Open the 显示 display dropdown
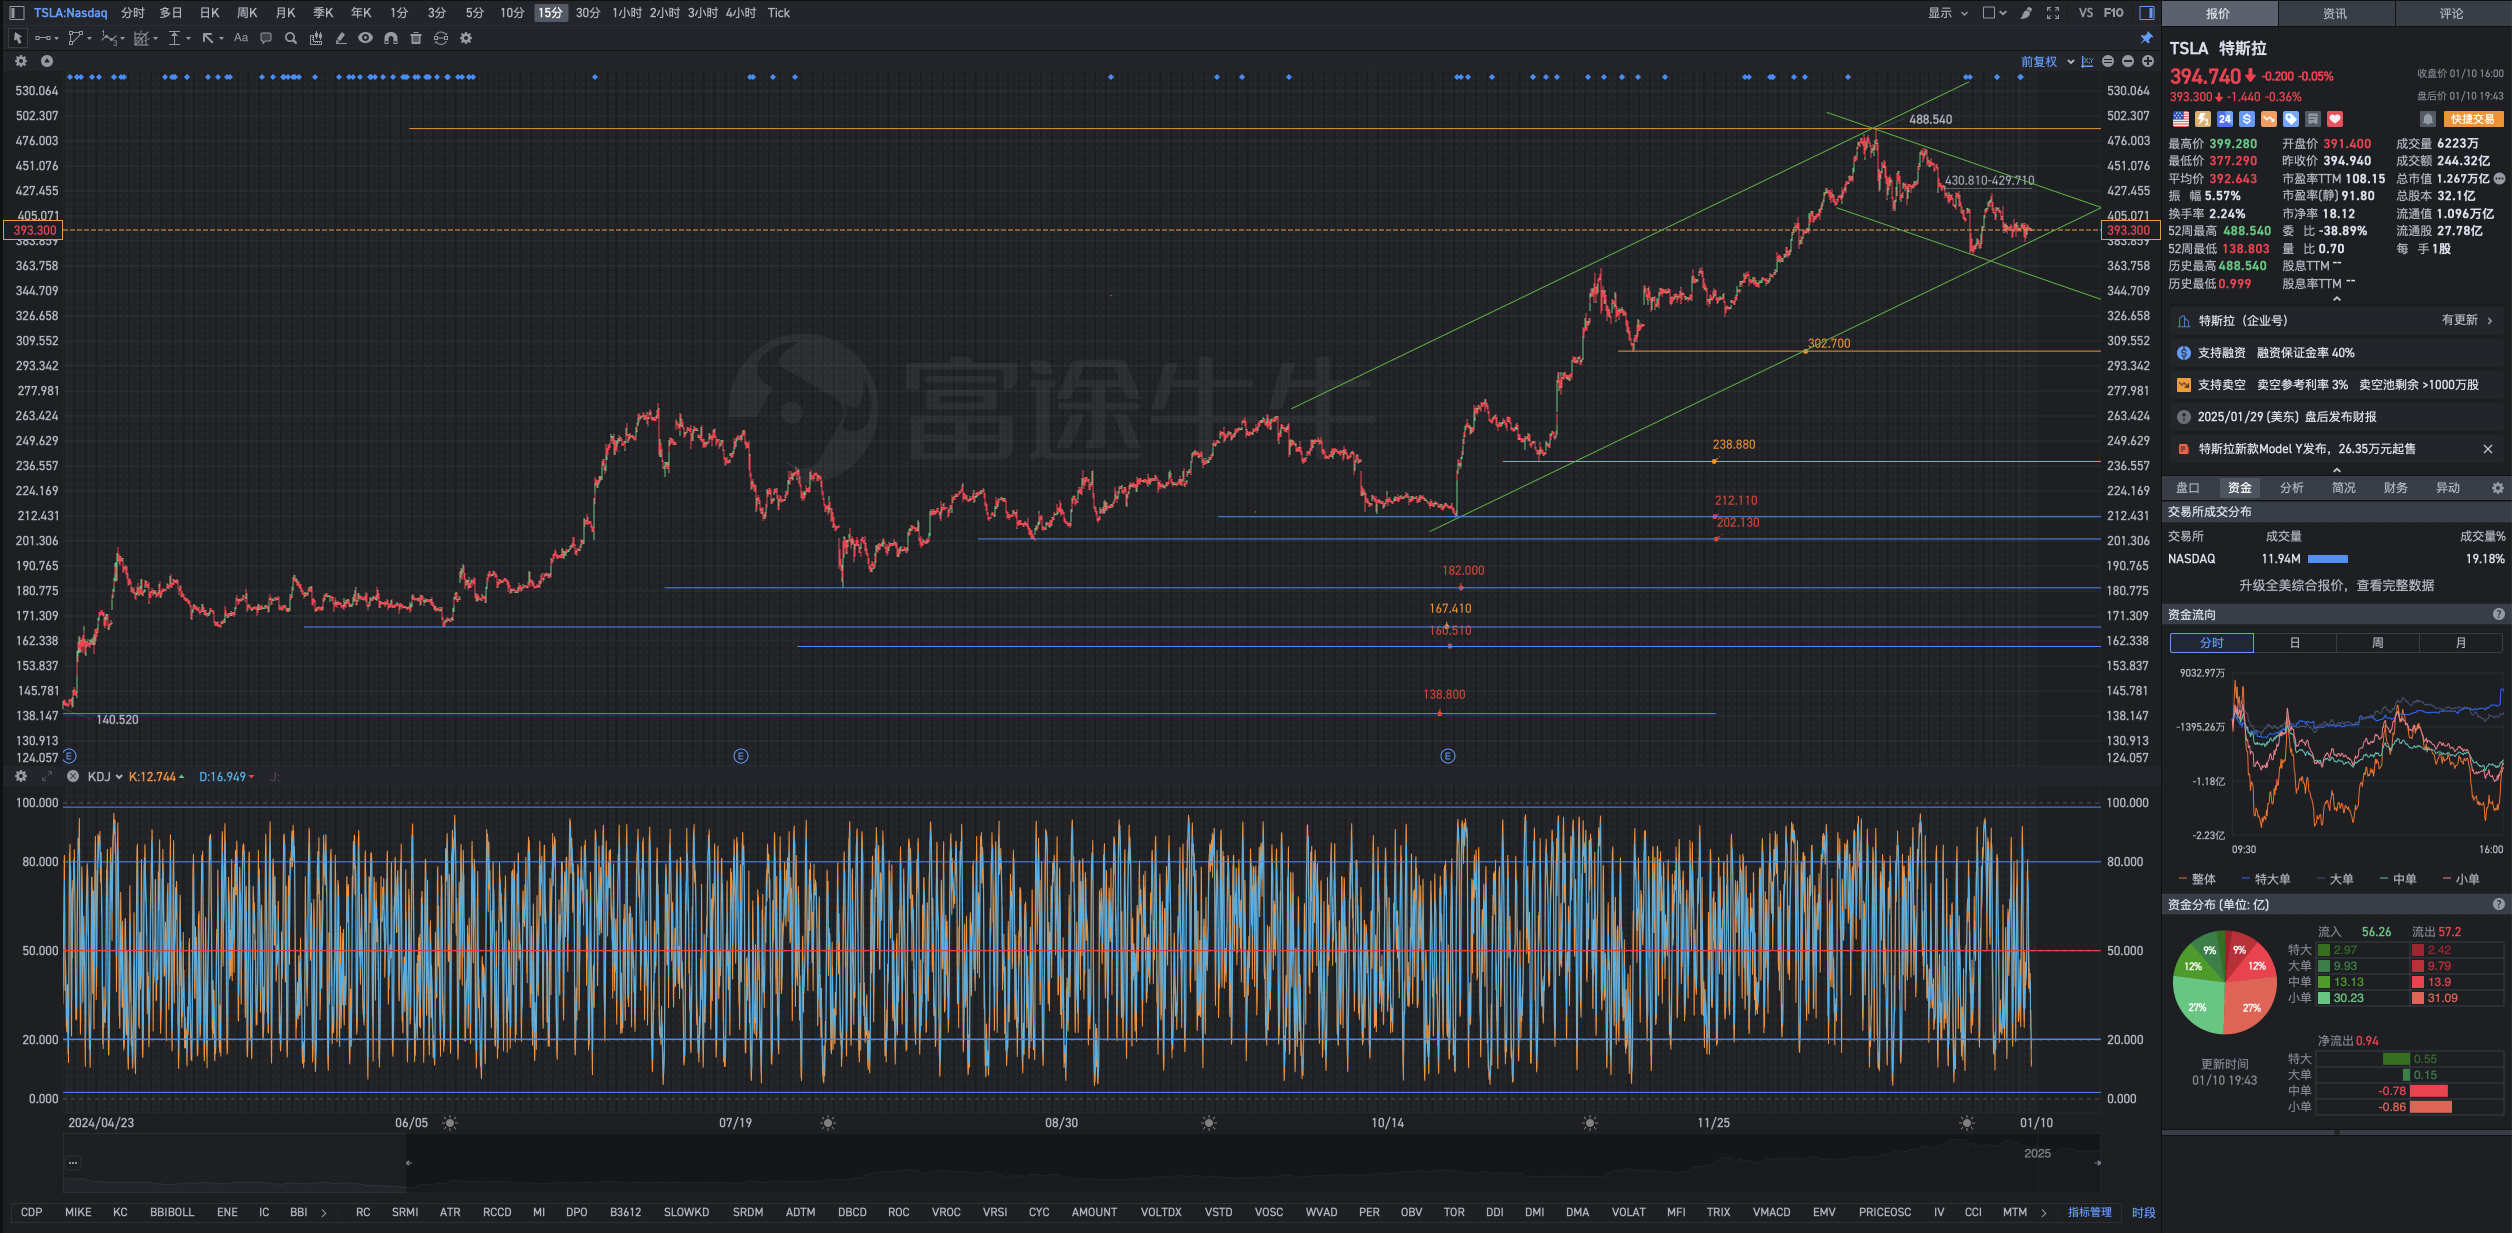2512x1233 pixels. pyautogui.click(x=1948, y=13)
